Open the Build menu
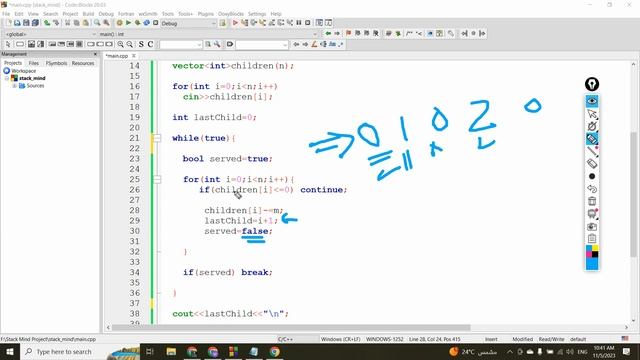This screenshot has height=360, width=640. pos(88,14)
